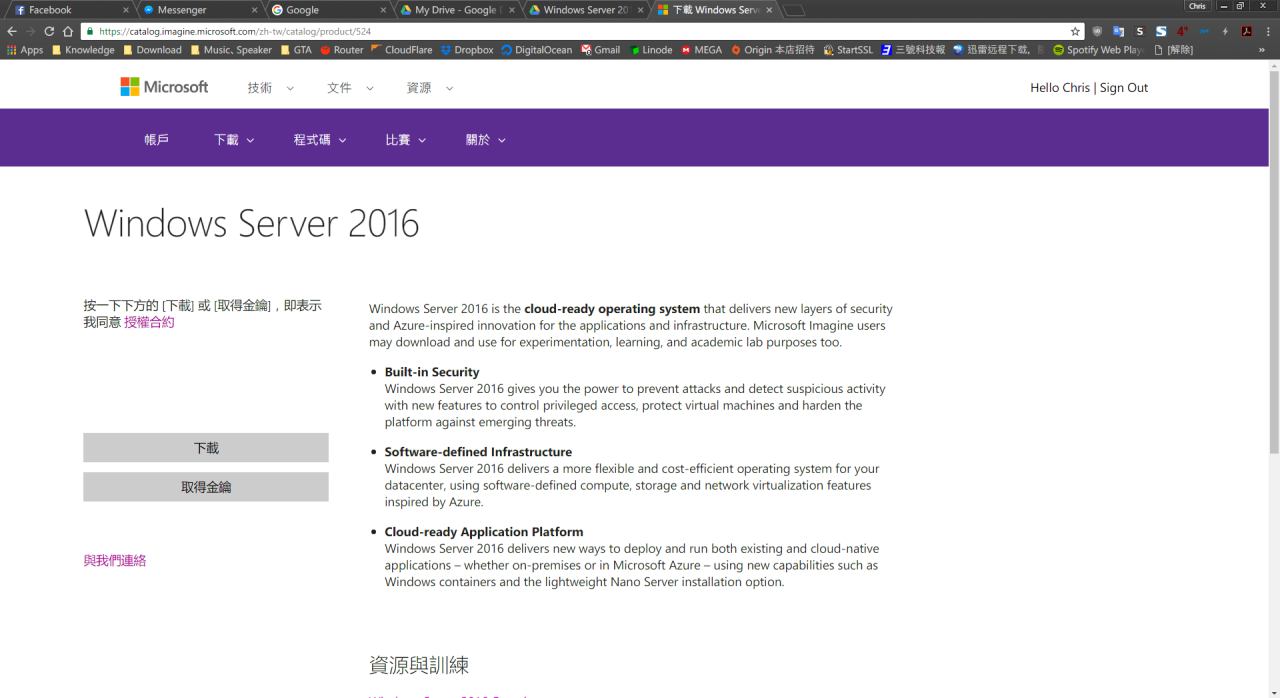This screenshot has width=1280, height=698.
Task: Open the Knowledge bookmark folder
Action: 83,50
